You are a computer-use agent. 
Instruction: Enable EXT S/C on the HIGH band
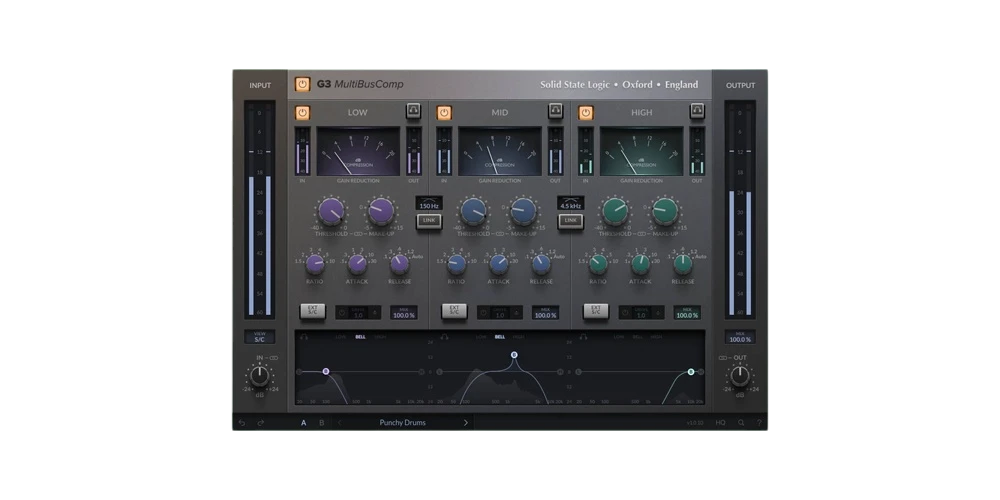[x=596, y=311]
